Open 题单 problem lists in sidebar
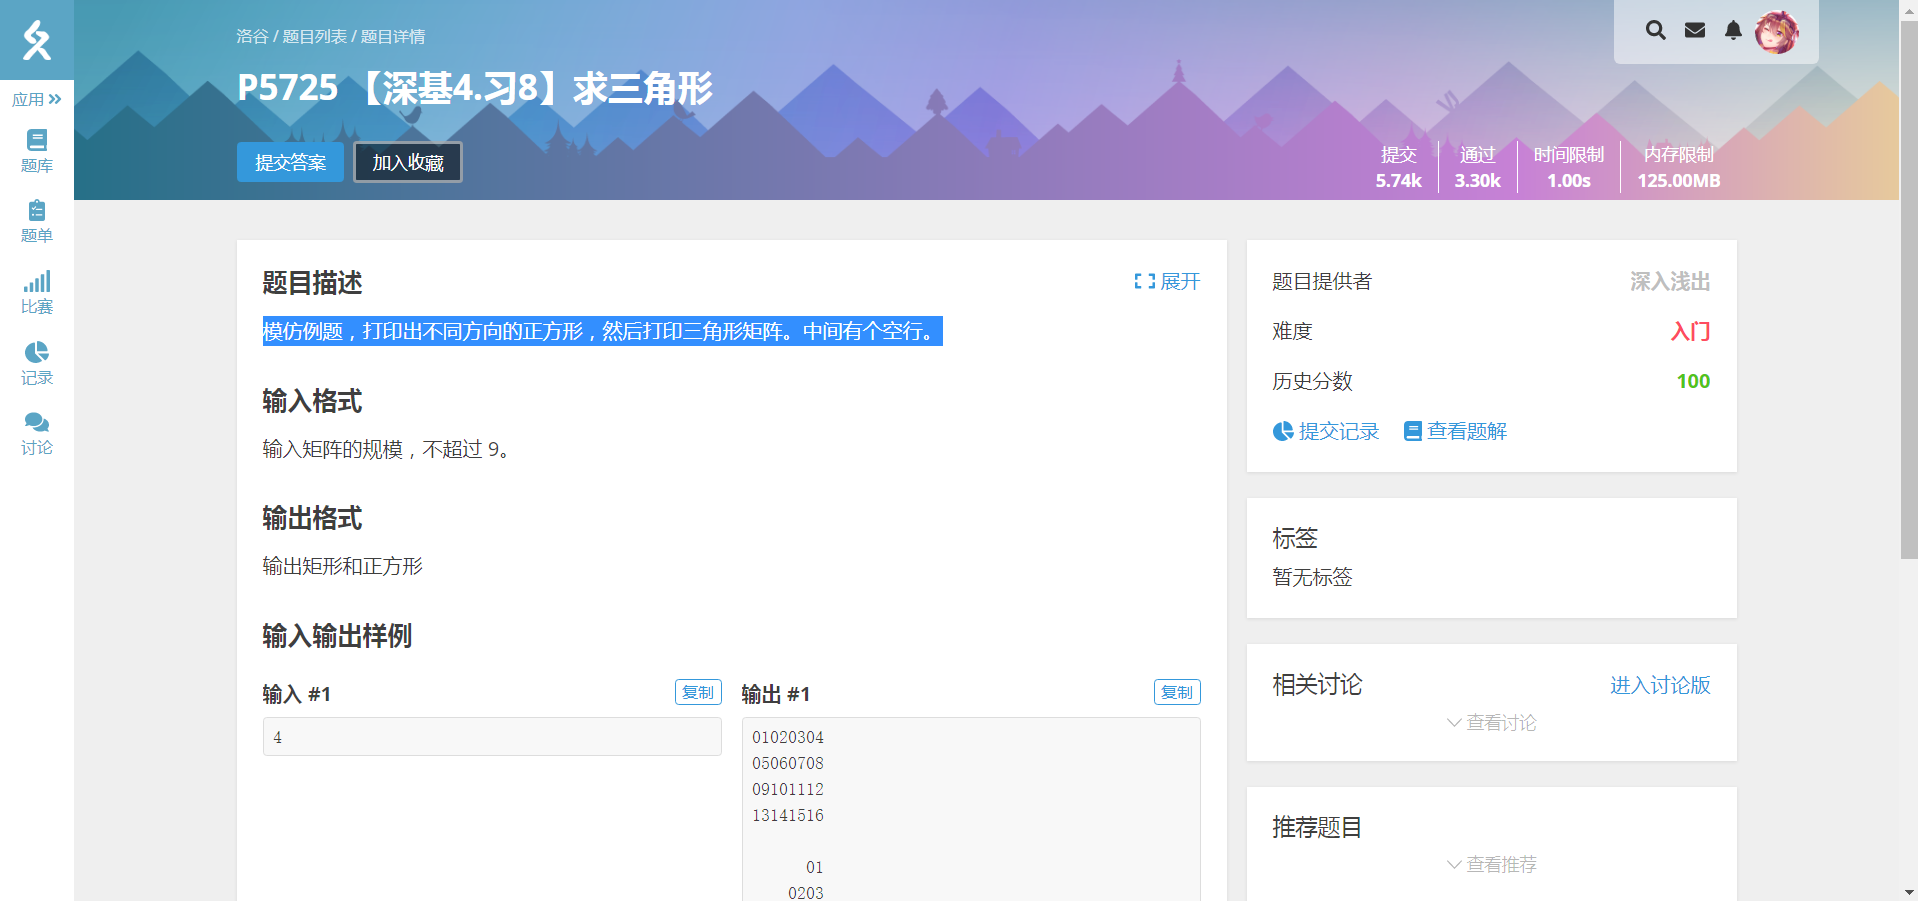 click(37, 221)
